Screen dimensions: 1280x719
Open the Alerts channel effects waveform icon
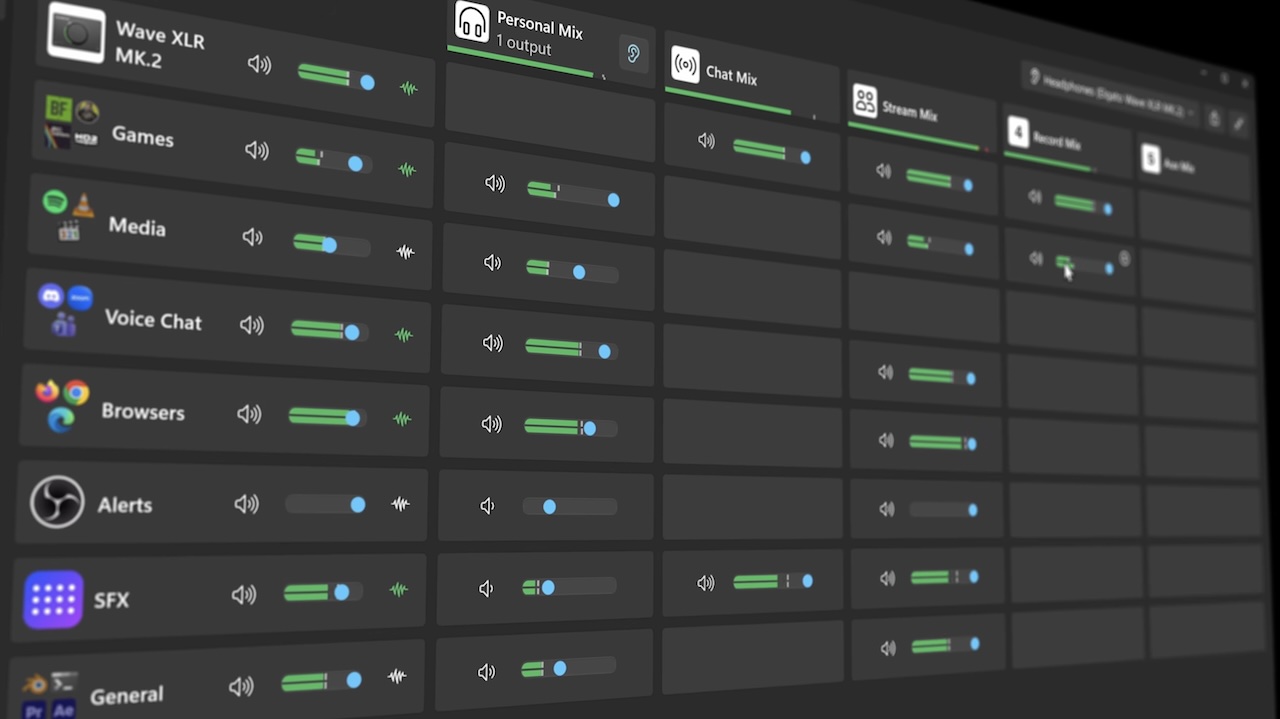tap(400, 505)
